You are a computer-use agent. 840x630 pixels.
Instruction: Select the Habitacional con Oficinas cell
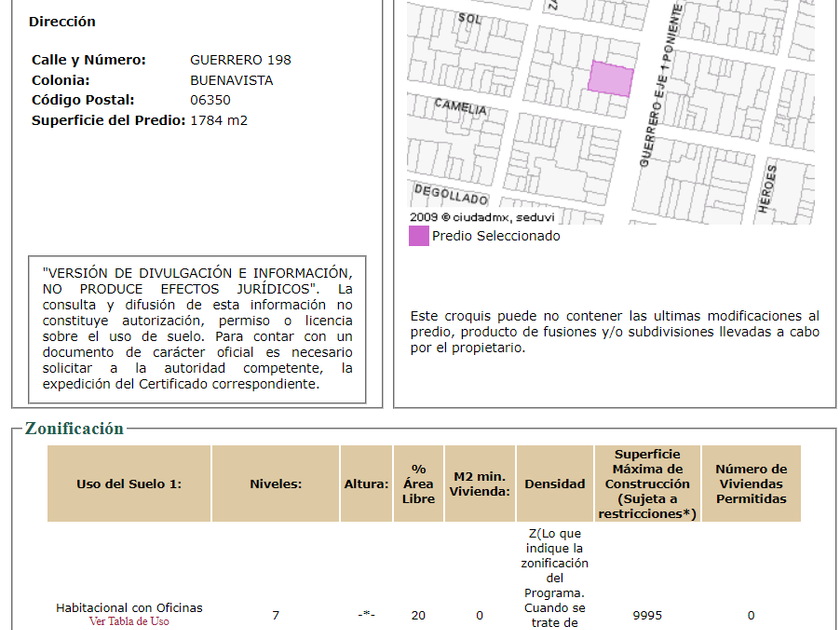click(x=129, y=608)
